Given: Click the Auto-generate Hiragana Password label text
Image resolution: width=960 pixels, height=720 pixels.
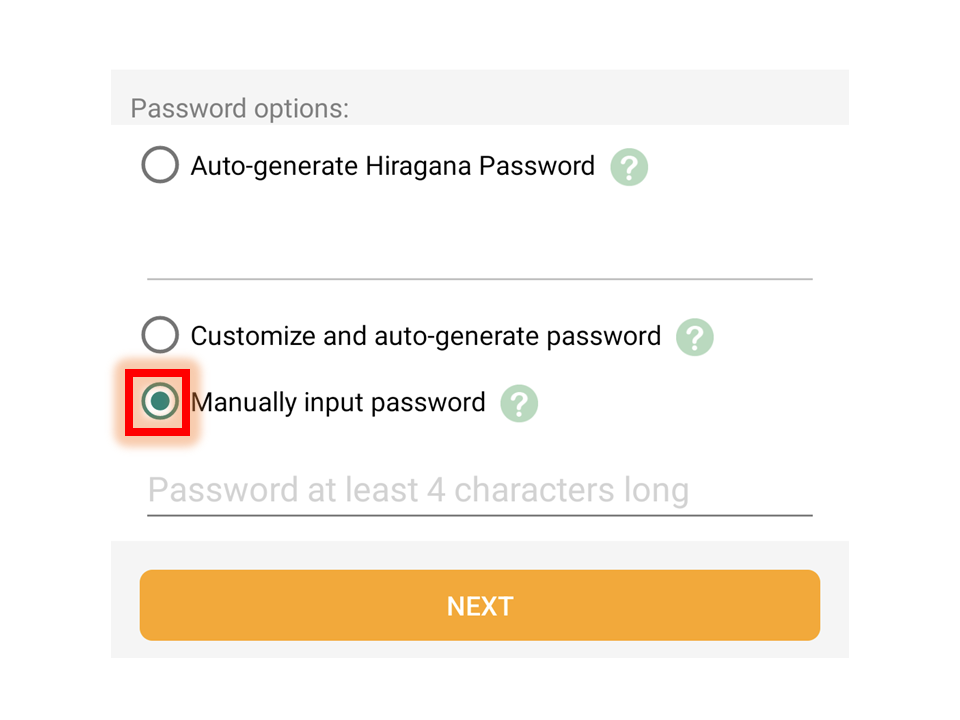Looking at the screenshot, I should (x=392, y=167).
